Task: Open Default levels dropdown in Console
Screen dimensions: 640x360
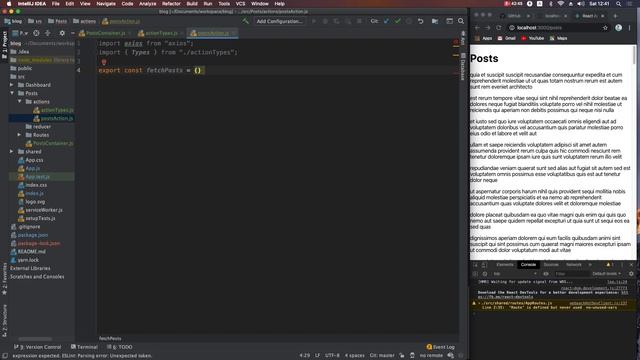Action: click(607, 274)
